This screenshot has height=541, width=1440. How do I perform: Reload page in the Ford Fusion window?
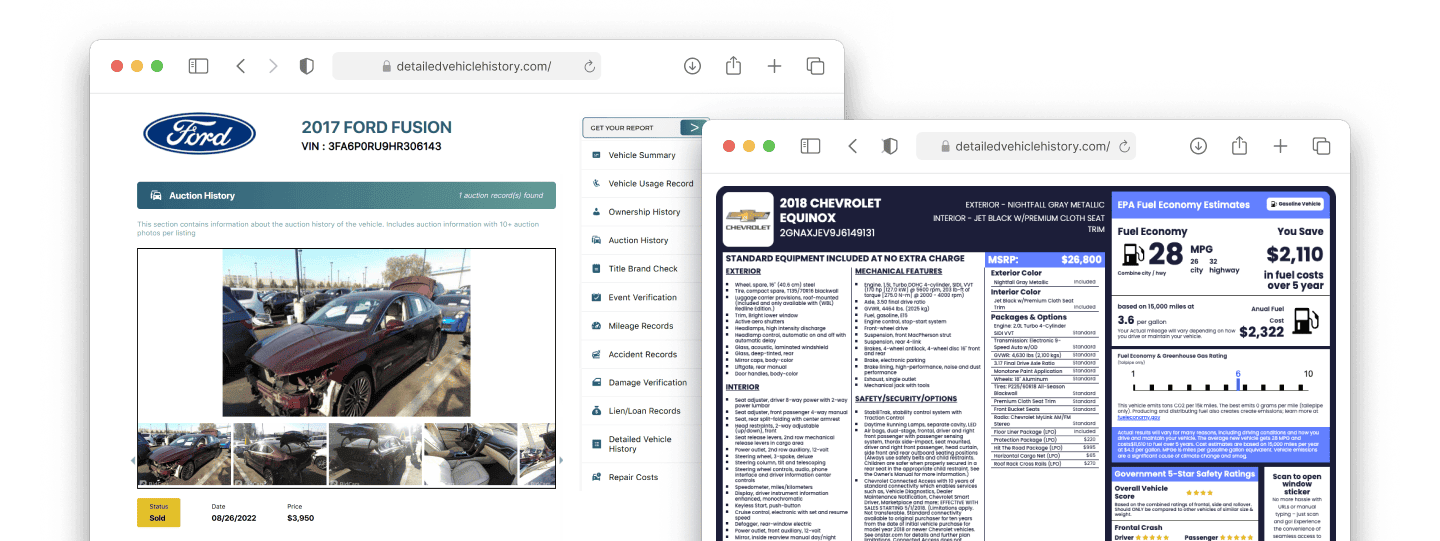(x=589, y=67)
